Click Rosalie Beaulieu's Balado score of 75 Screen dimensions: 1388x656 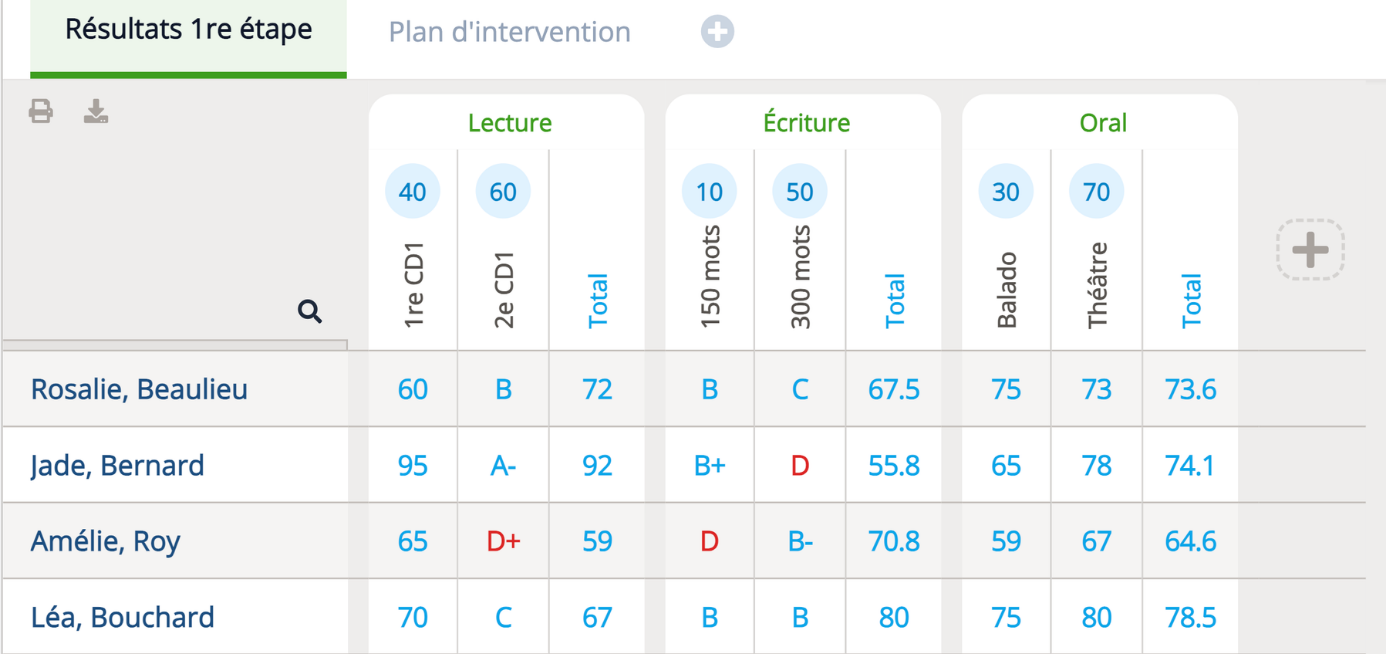coord(1006,389)
